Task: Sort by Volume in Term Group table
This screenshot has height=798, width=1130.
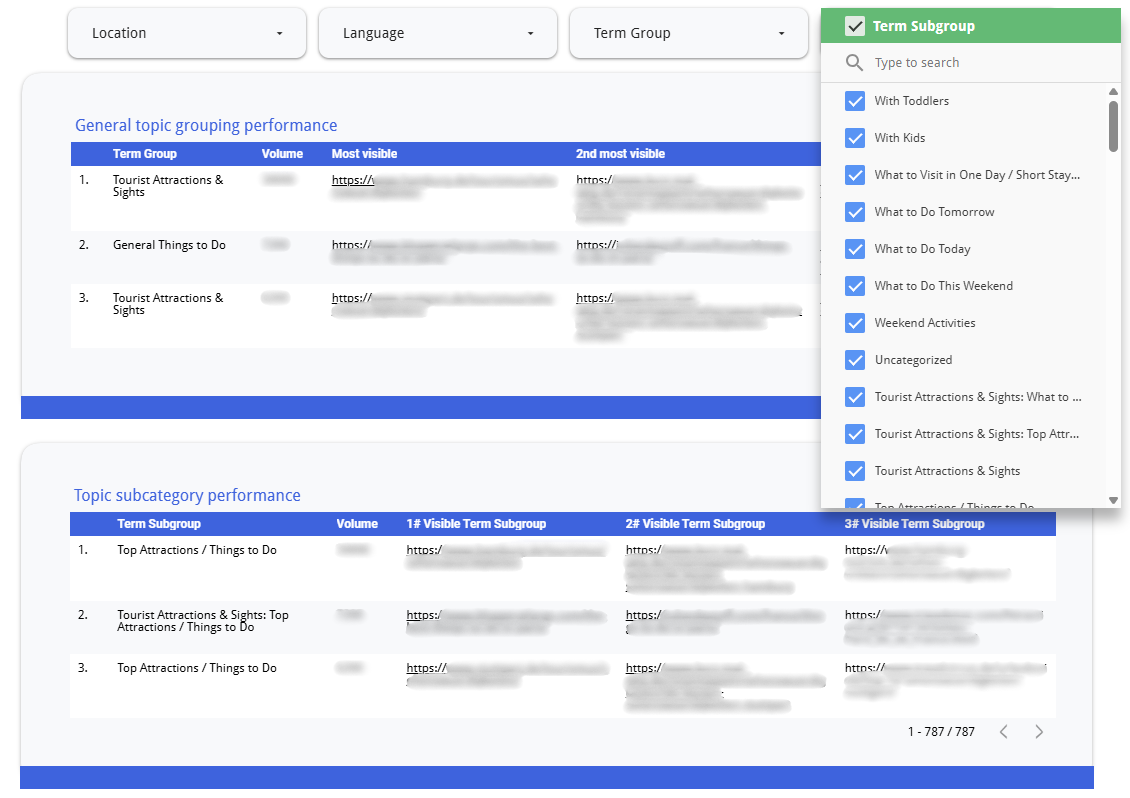Action: point(282,154)
